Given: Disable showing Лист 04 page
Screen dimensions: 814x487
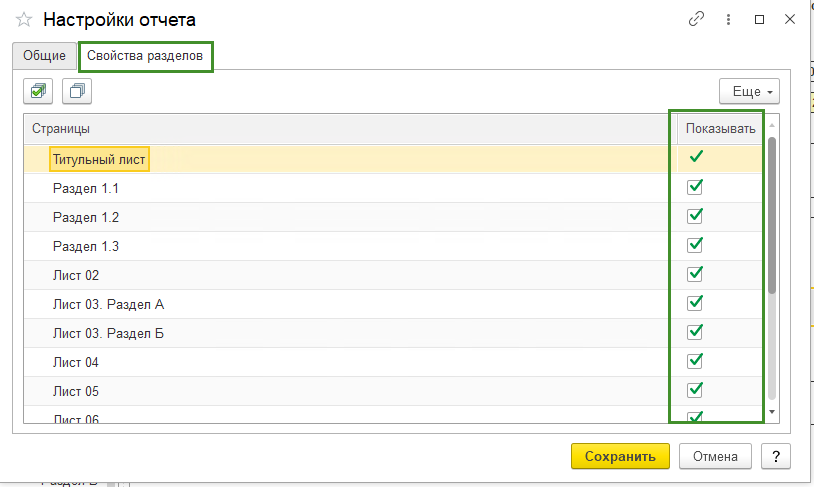Looking at the screenshot, I should pyautogui.click(x=696, y=361).
